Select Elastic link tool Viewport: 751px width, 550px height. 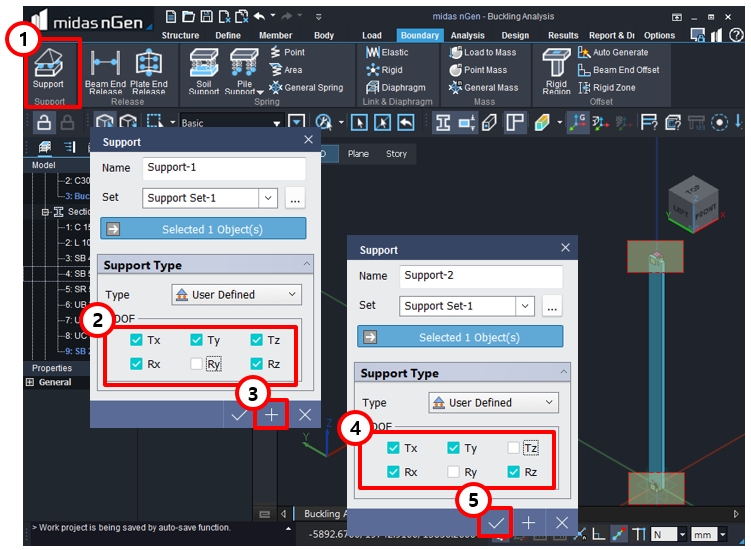(x=387, y=52)
